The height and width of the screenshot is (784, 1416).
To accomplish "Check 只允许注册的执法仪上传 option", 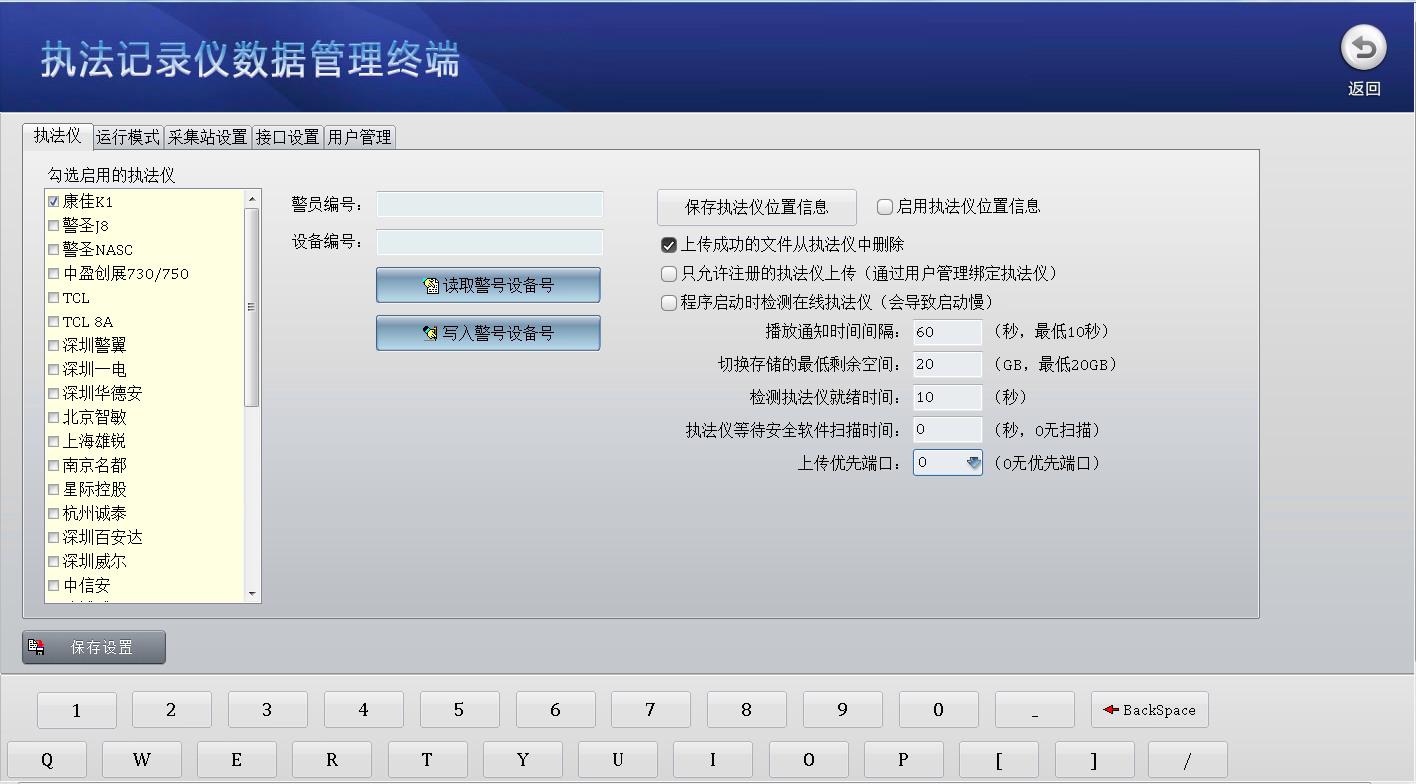I will pyautogui.click(x=669, y=273).
